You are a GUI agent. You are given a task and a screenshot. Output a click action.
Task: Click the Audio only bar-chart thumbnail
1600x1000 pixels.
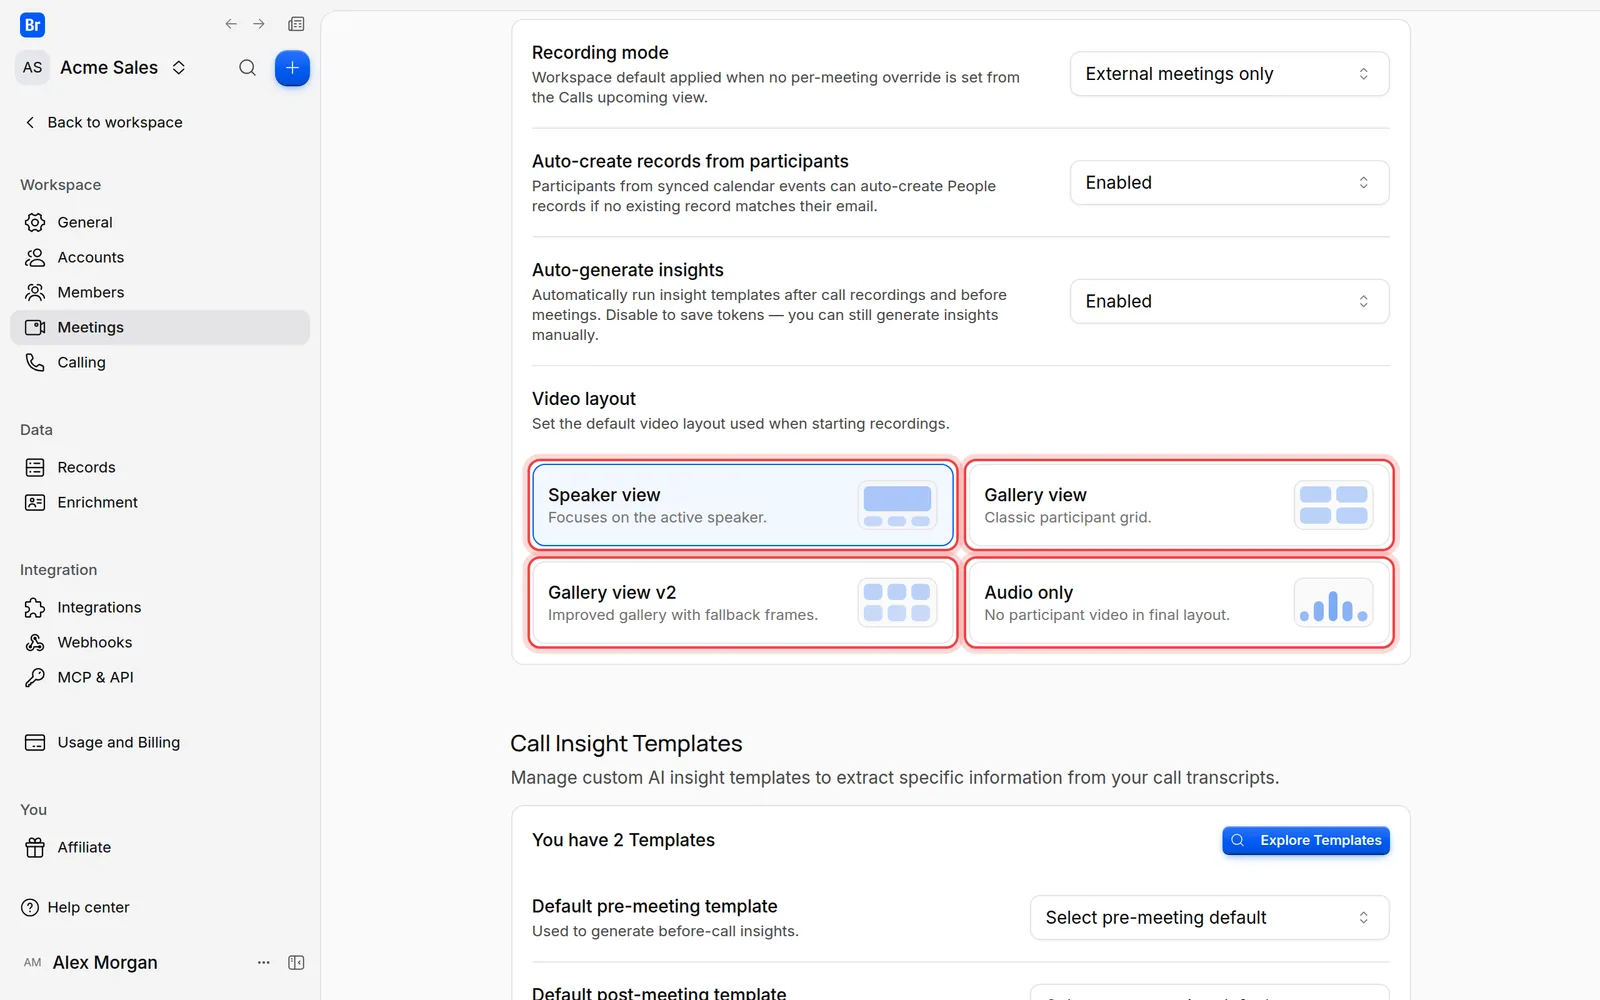1333,603
